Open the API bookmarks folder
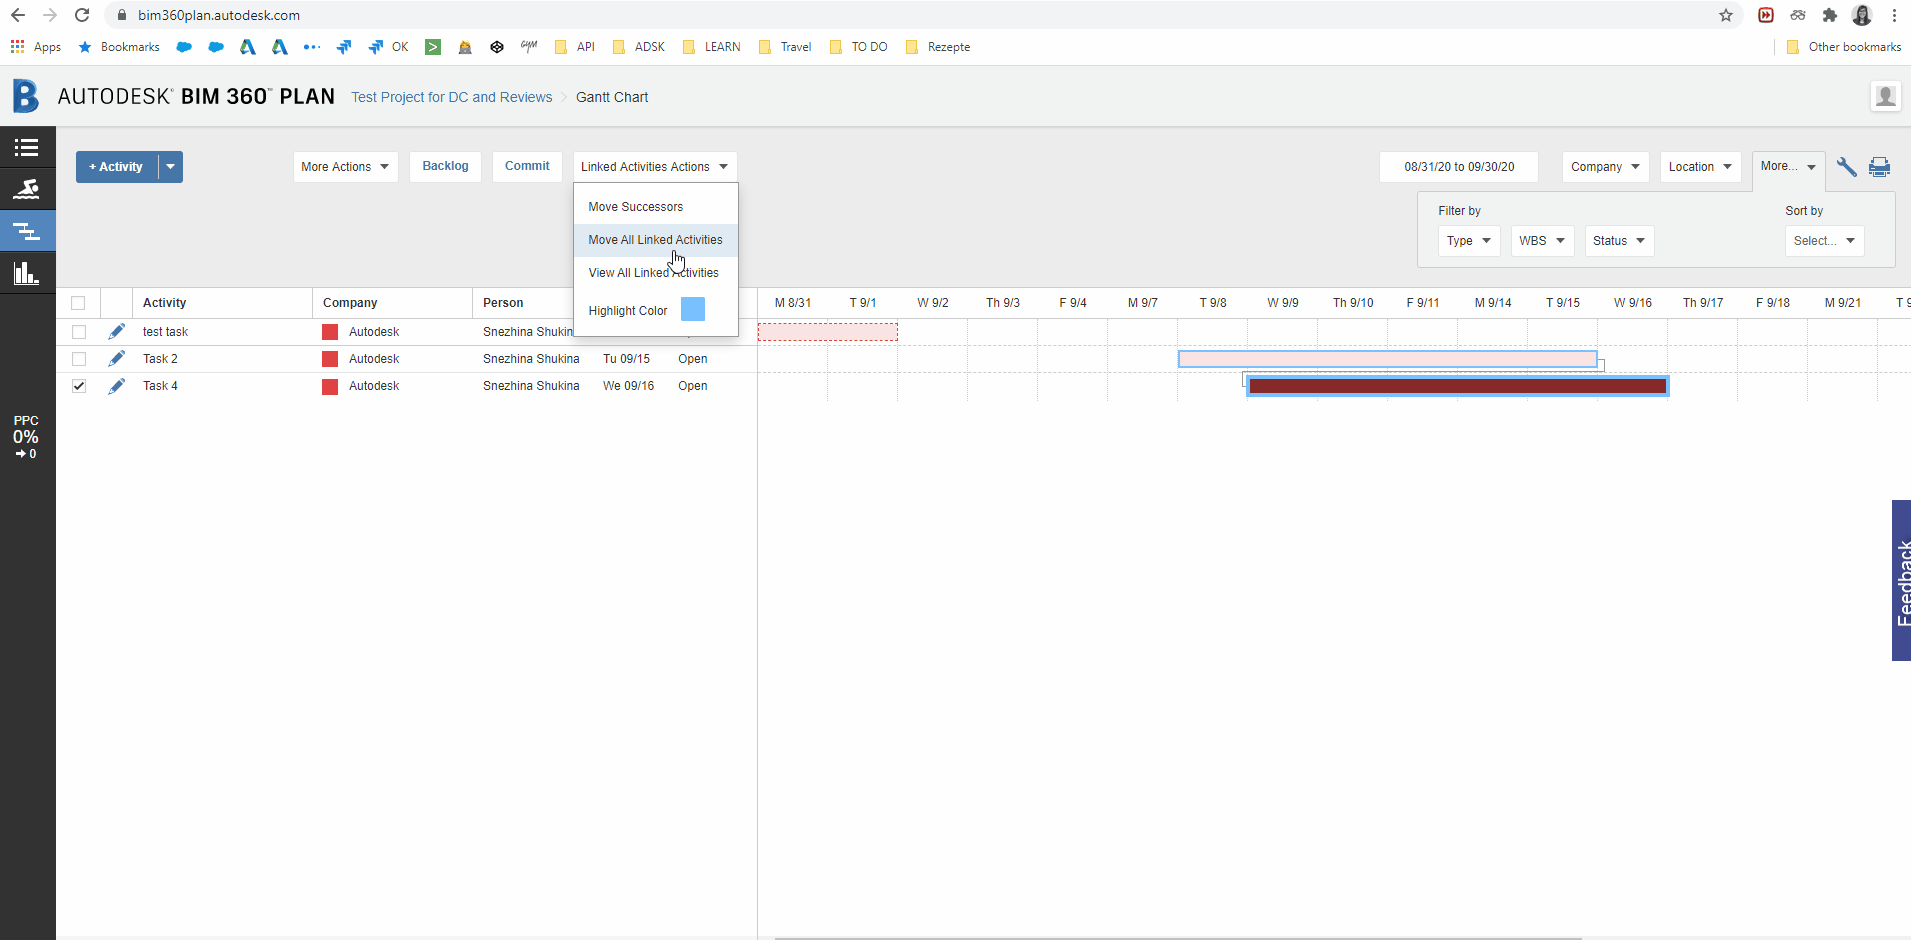 (575, 47)
